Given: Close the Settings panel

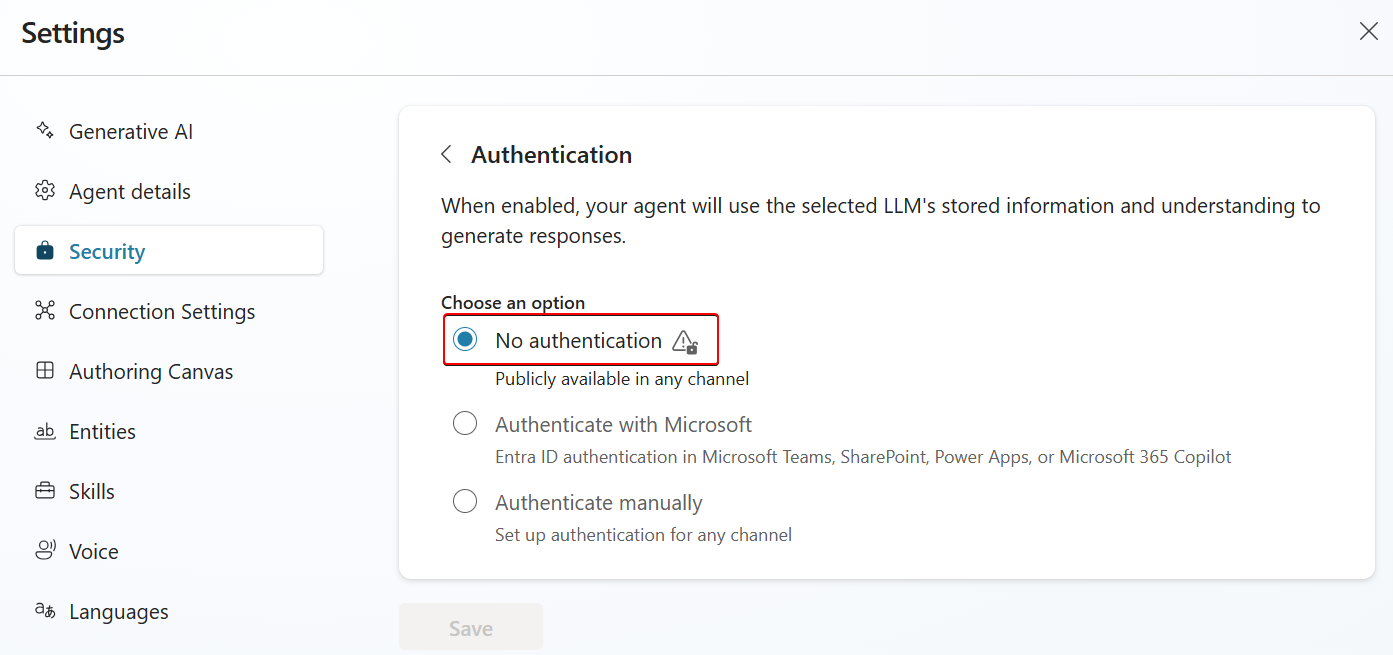Looking at the screenshot, I should (1368, 31).
